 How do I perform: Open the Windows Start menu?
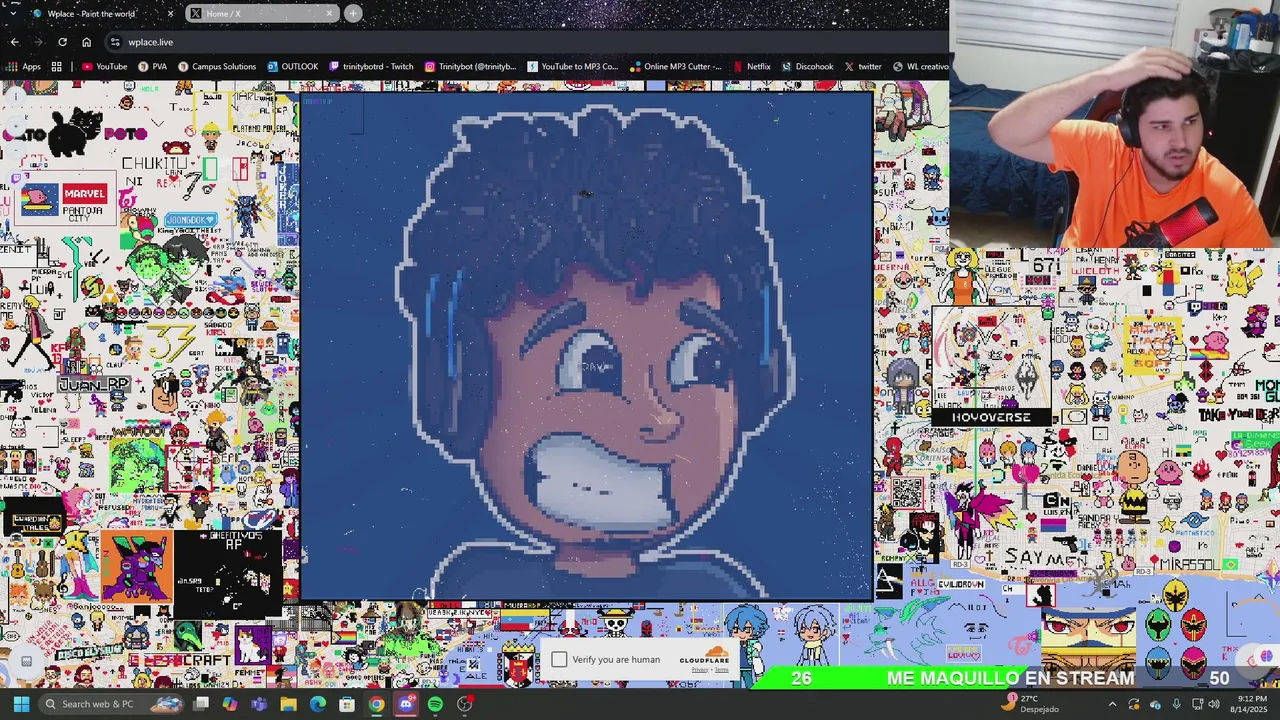pos(21,704)
